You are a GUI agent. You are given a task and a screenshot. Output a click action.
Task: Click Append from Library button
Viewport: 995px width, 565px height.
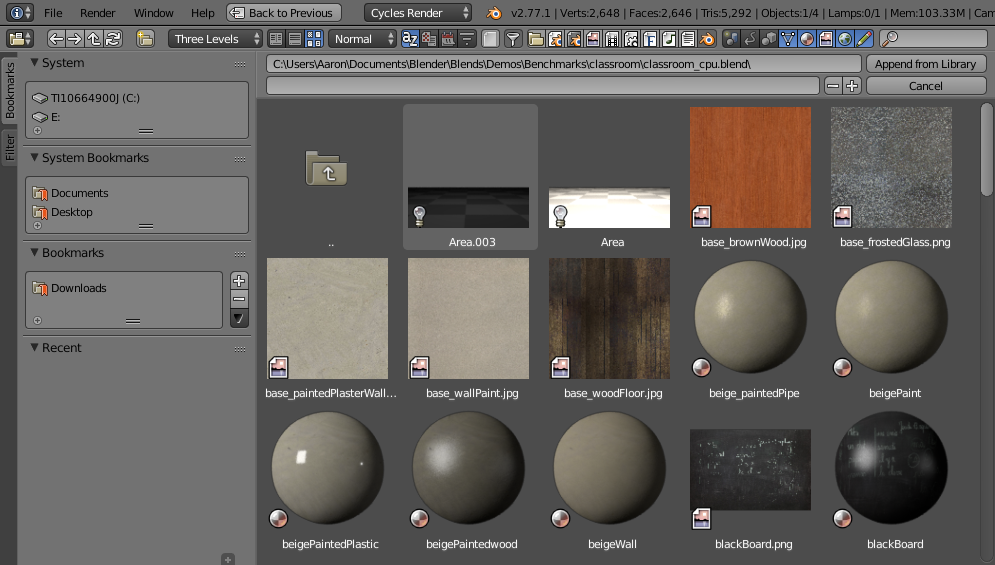point(925,64)
